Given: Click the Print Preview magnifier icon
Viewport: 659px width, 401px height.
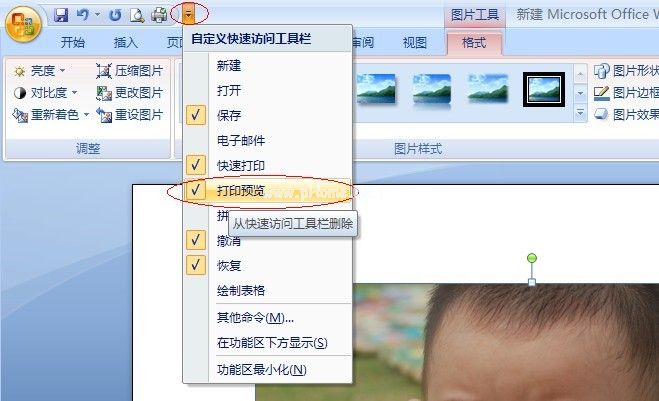Looking at the screenshot, I should click(137, 15).
